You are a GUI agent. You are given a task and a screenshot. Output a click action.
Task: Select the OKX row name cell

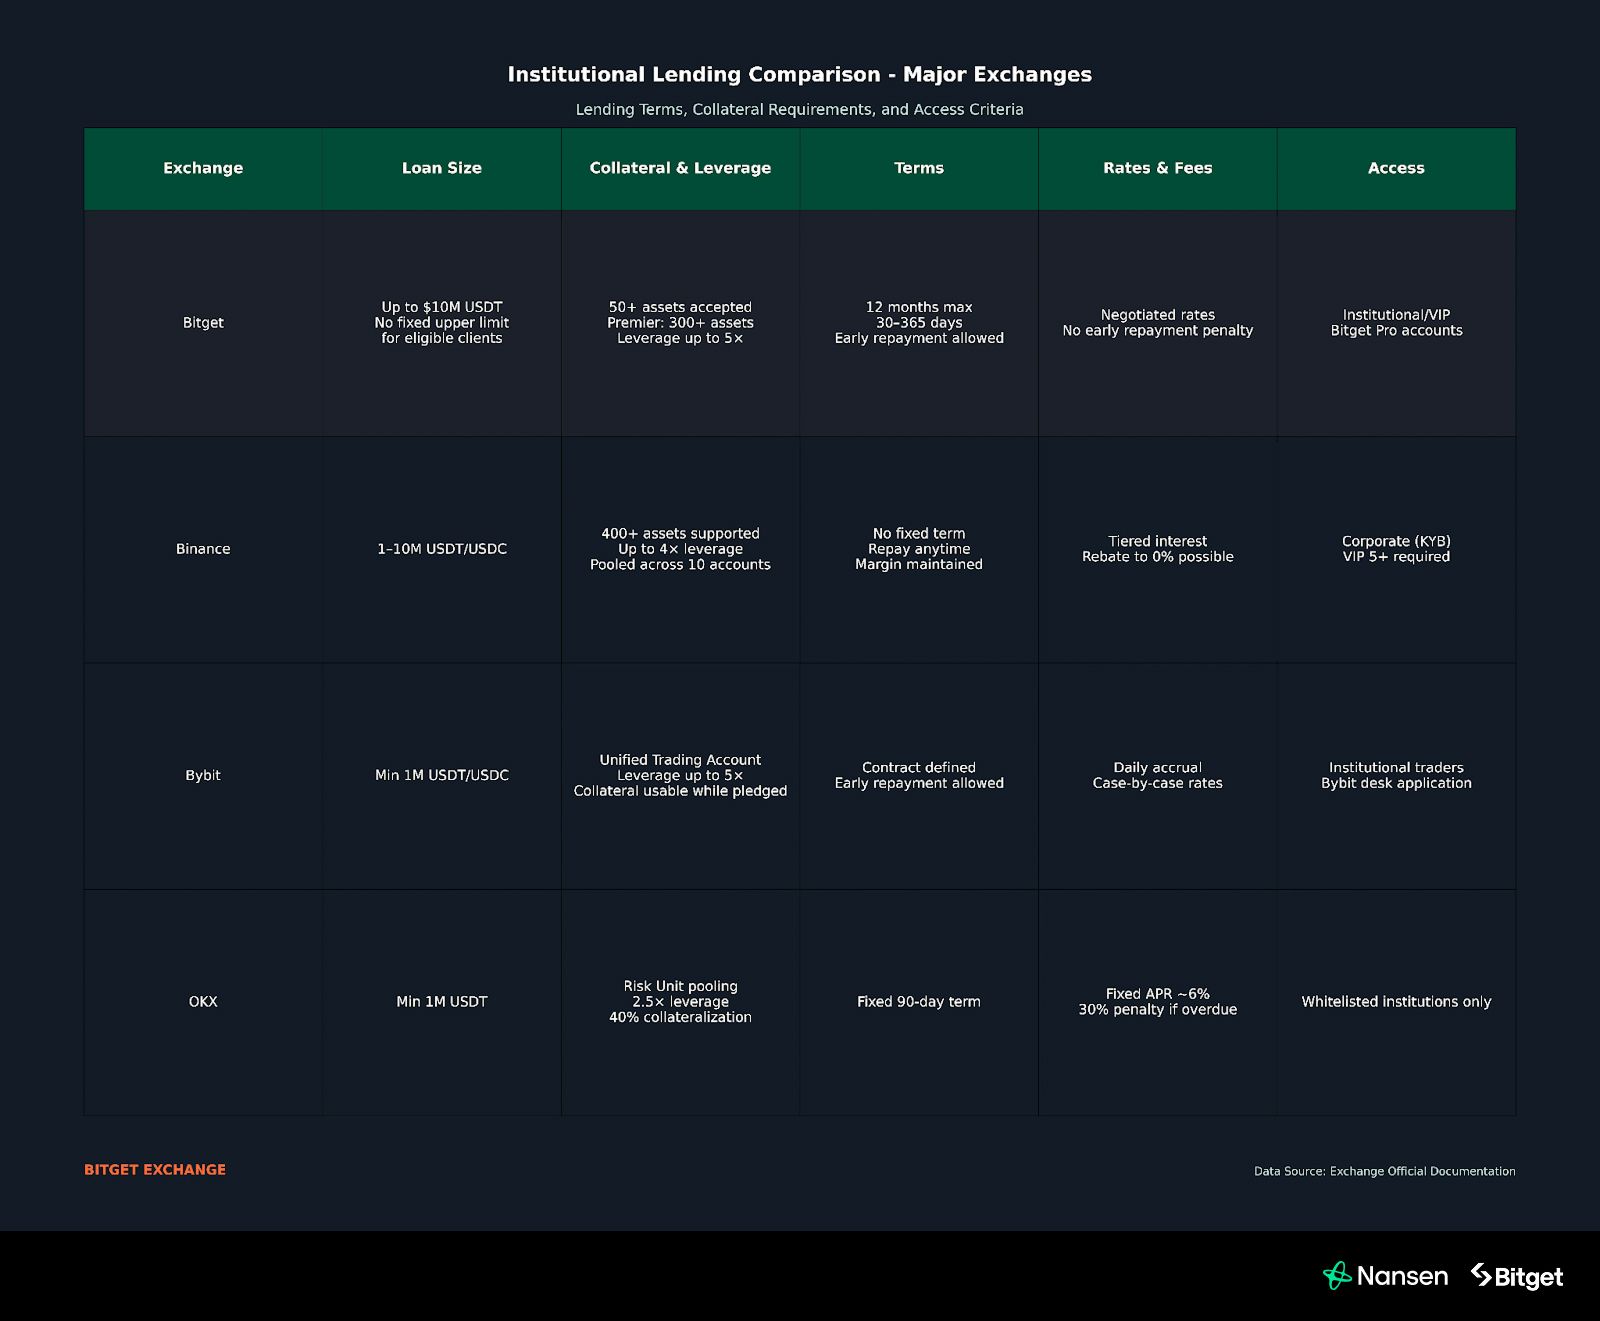203,1001
